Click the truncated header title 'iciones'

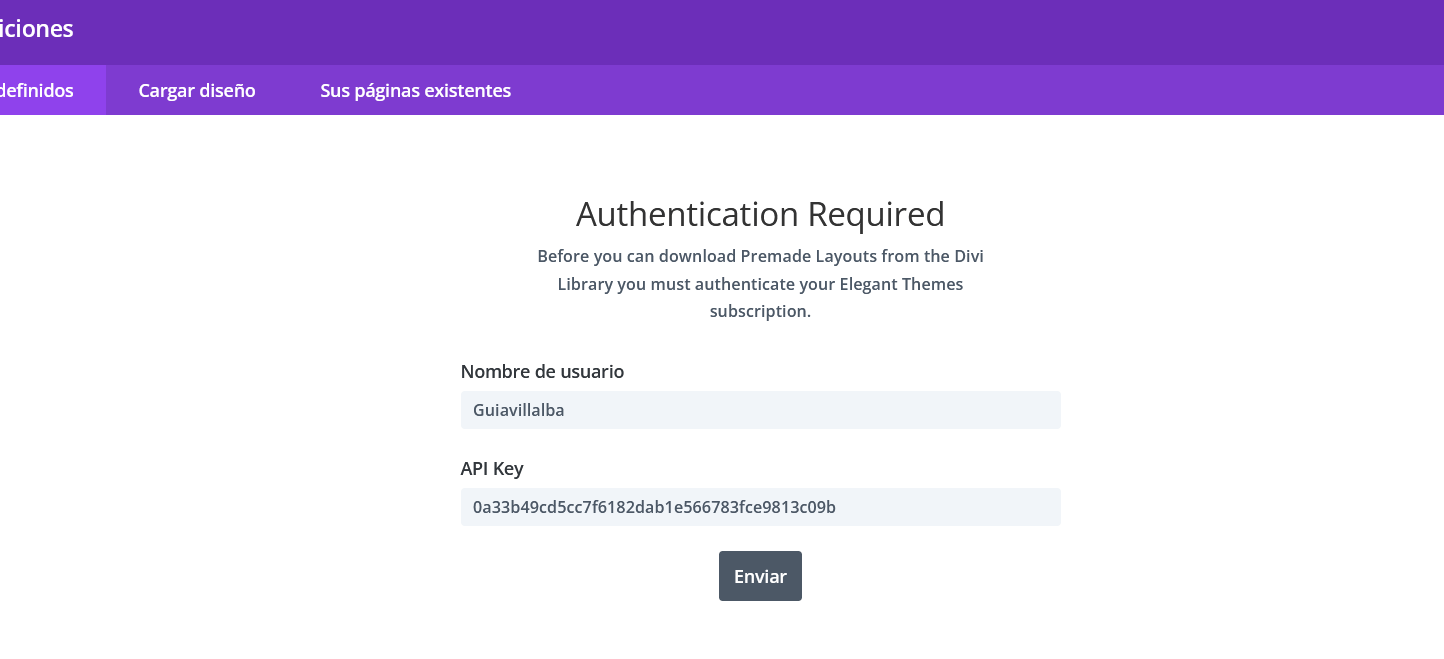tap(37, 29)
